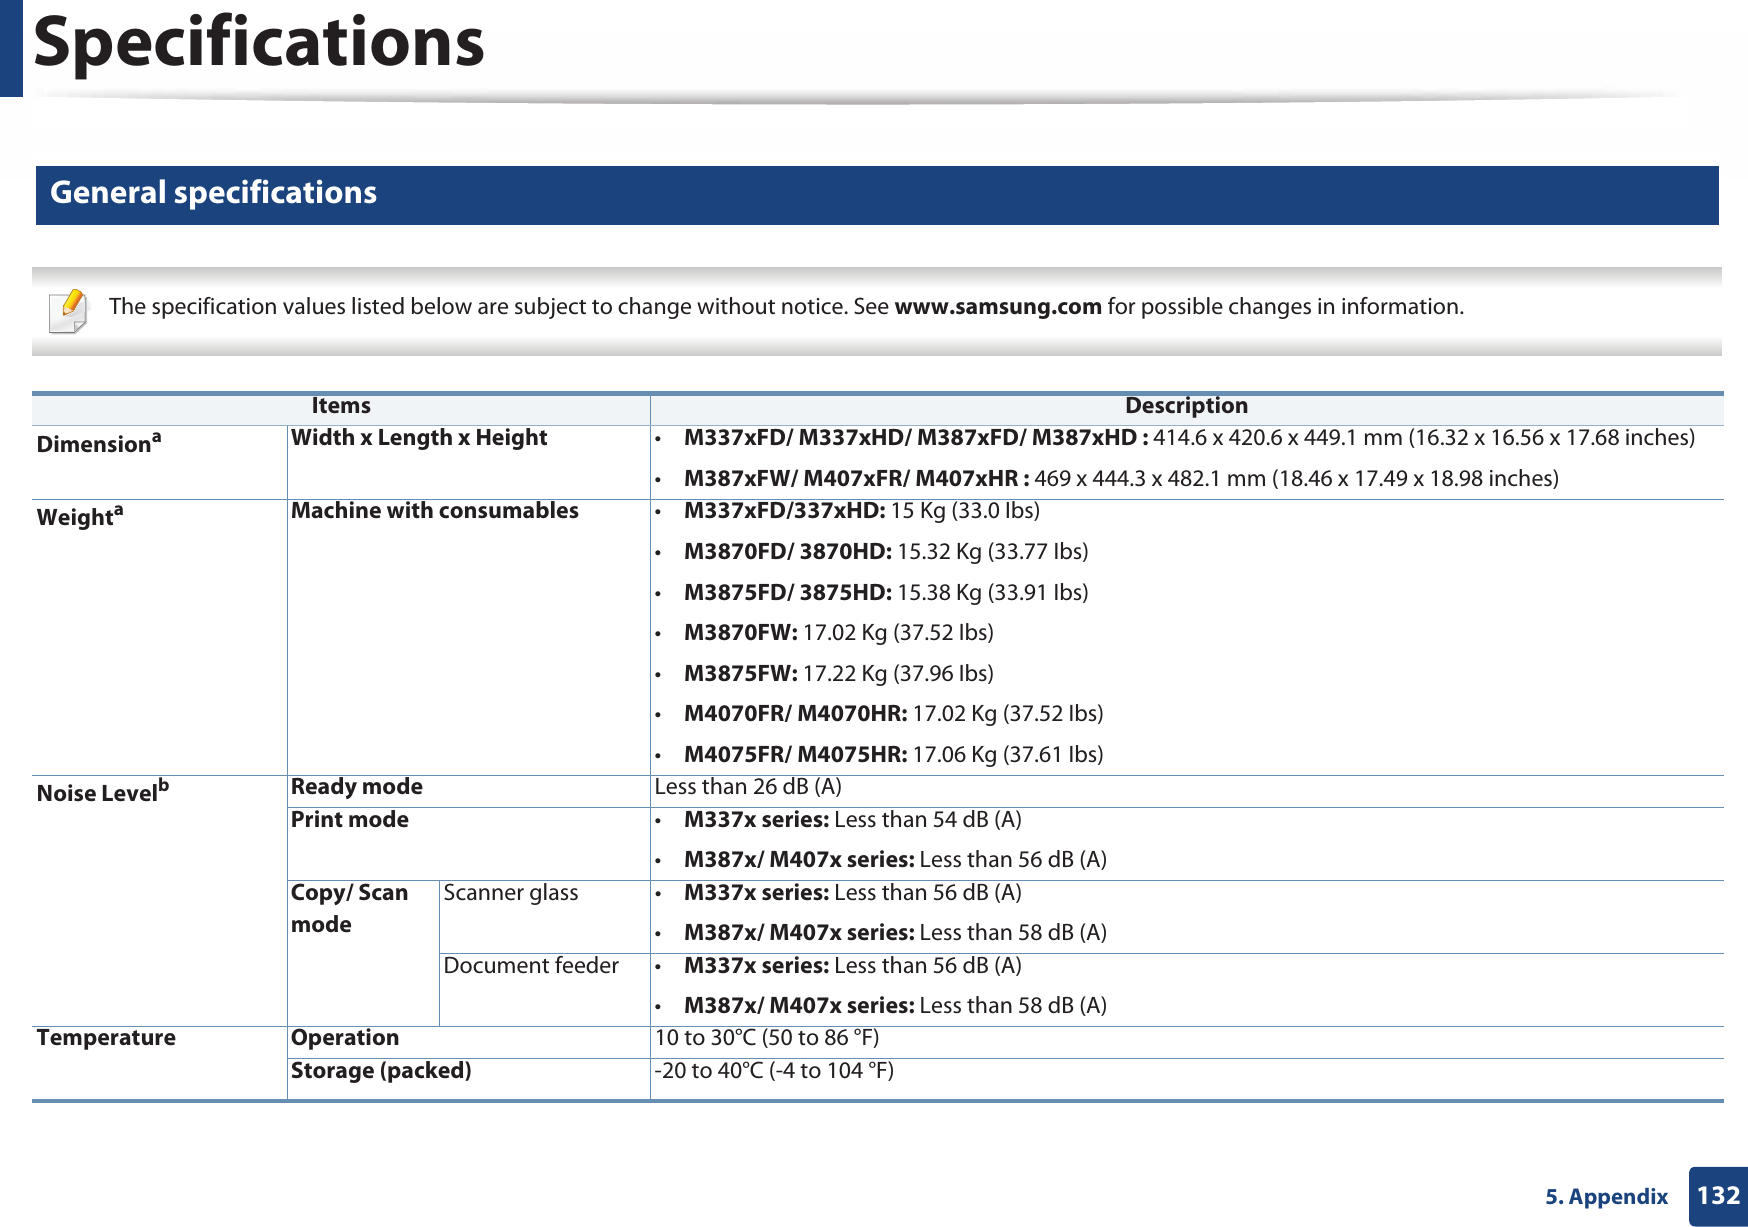1748x1227 pixels.
Task: Select the M3870FW 17.02 Kg line
Action: 839,633
